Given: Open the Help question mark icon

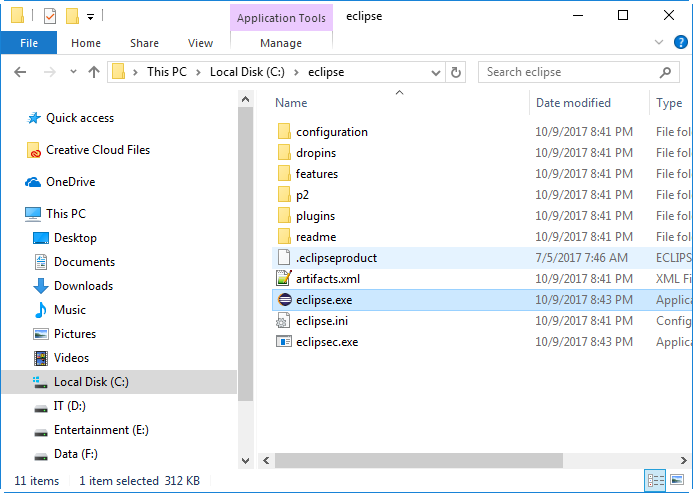Looking at the screenshot, I should (x=681, y=42).
